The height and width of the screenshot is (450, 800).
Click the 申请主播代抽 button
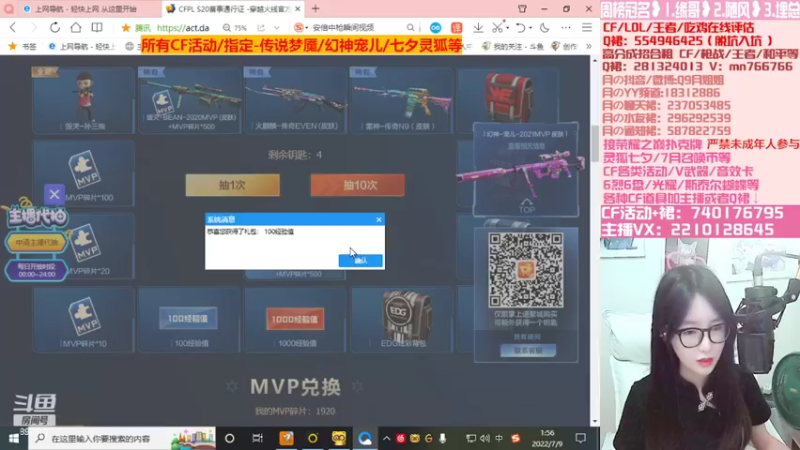(36, 242)
